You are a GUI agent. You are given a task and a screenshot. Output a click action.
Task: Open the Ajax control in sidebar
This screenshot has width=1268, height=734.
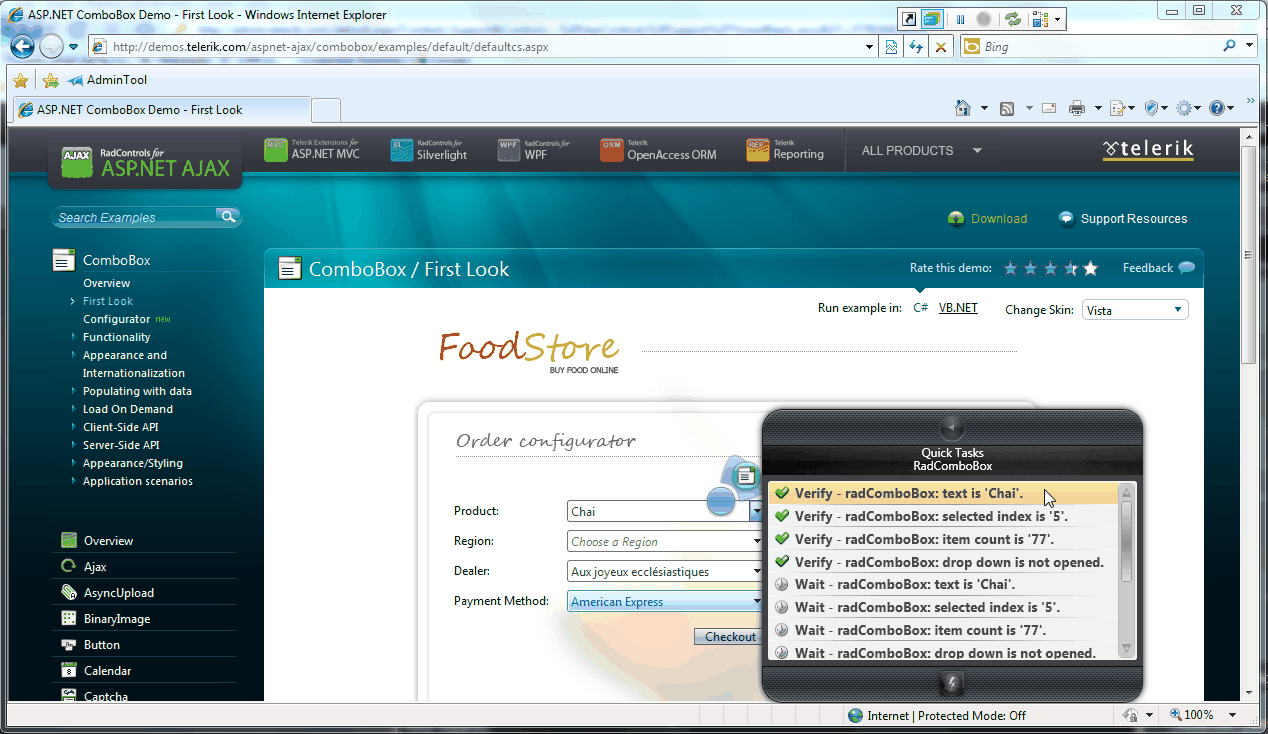coord(95,567)
